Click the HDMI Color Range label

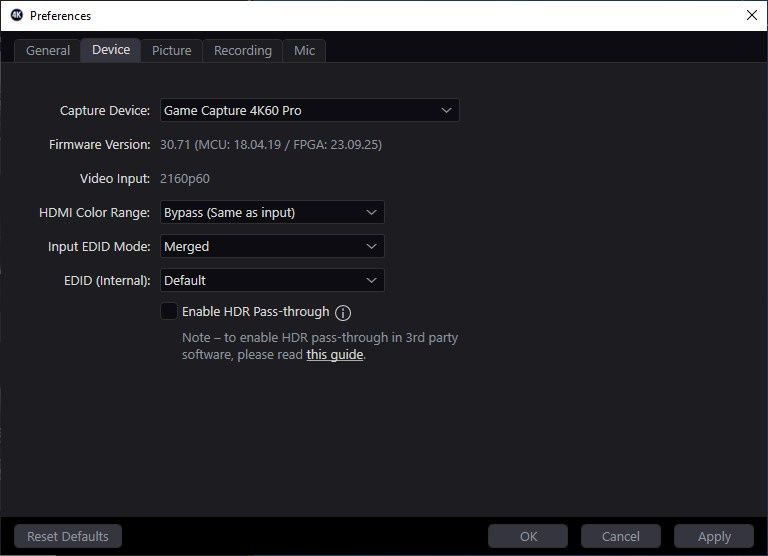pyautogui.click(x=95, y=213)
